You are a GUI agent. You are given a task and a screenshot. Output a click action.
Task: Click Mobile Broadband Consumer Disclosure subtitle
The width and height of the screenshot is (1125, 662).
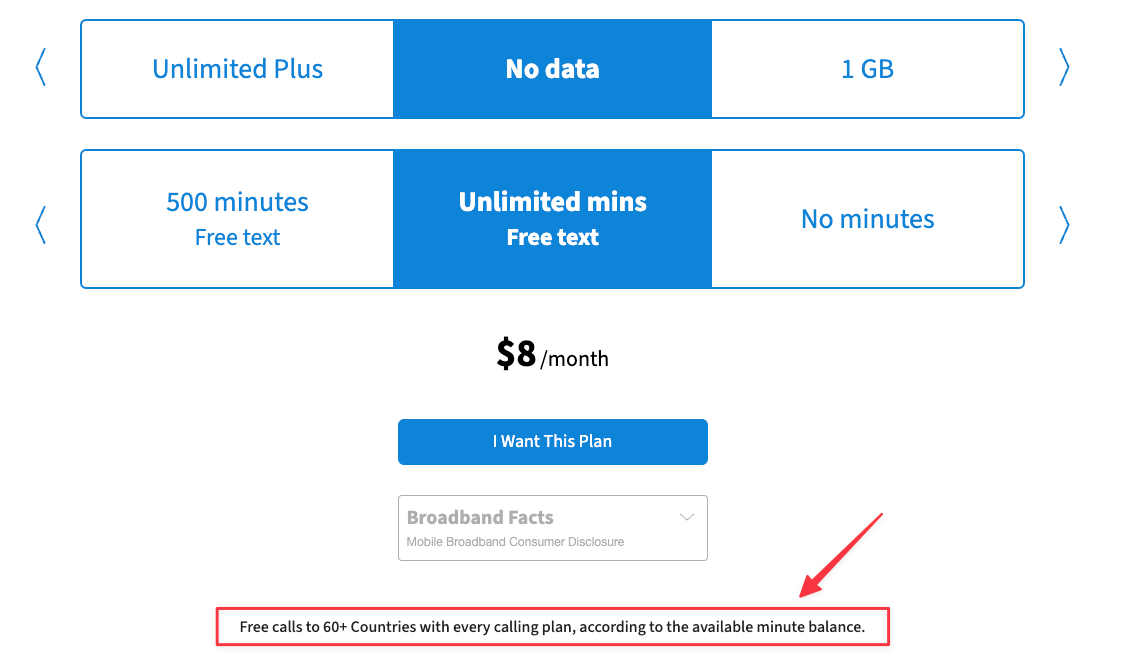pos(515,542)
